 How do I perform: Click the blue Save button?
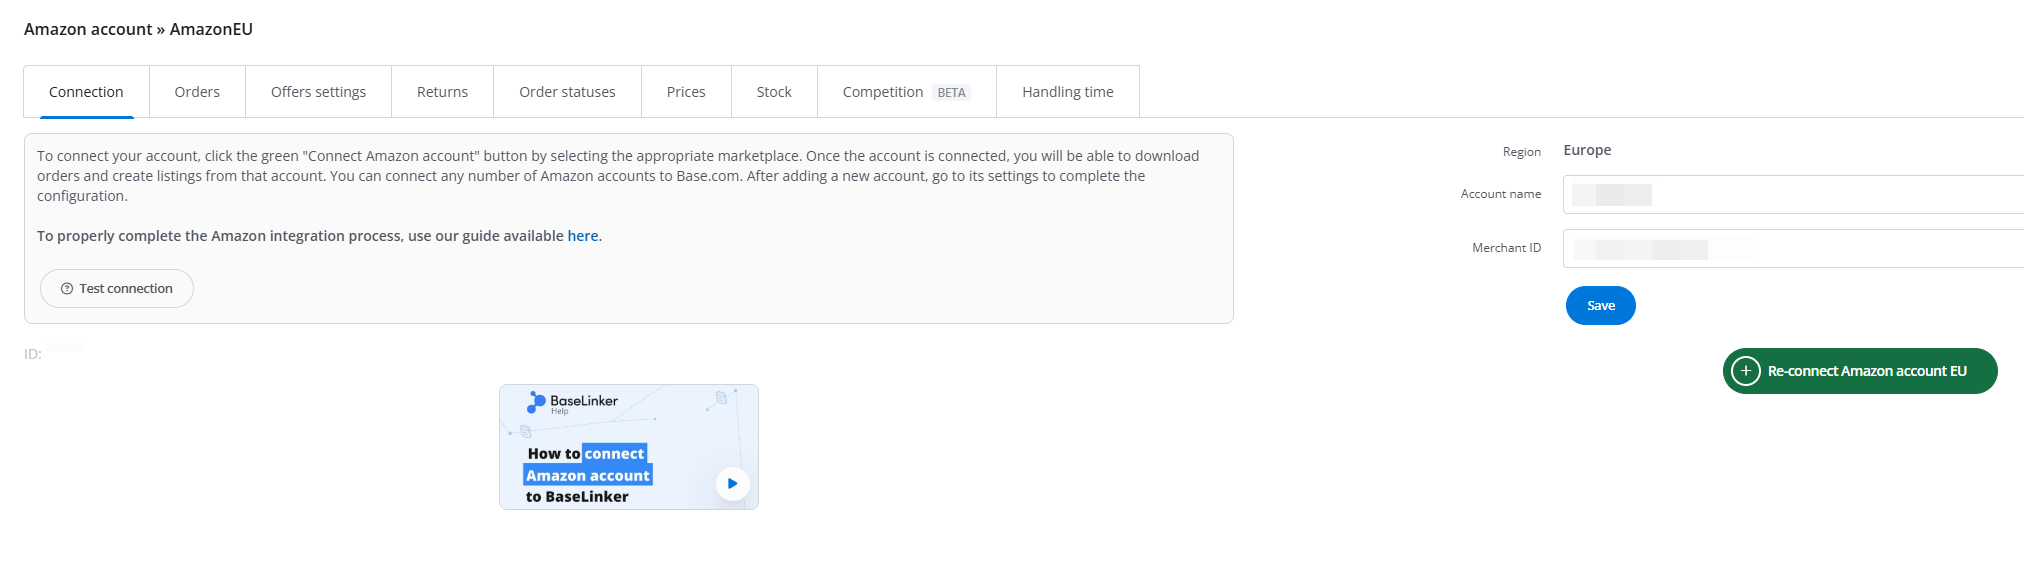(1600, 306)
